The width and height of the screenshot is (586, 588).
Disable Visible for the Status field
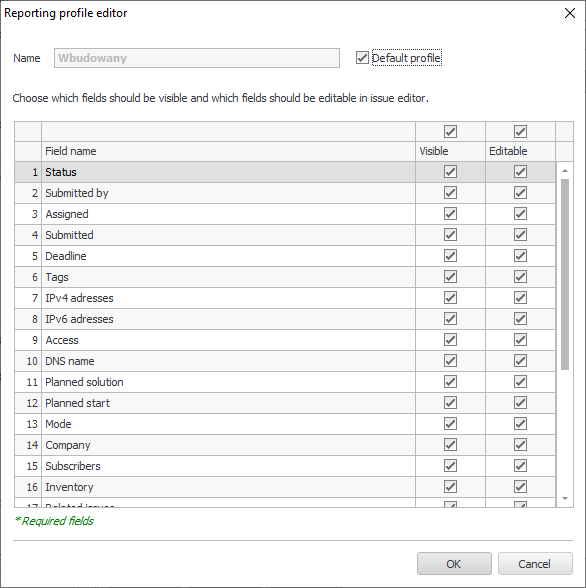(450, 172)
